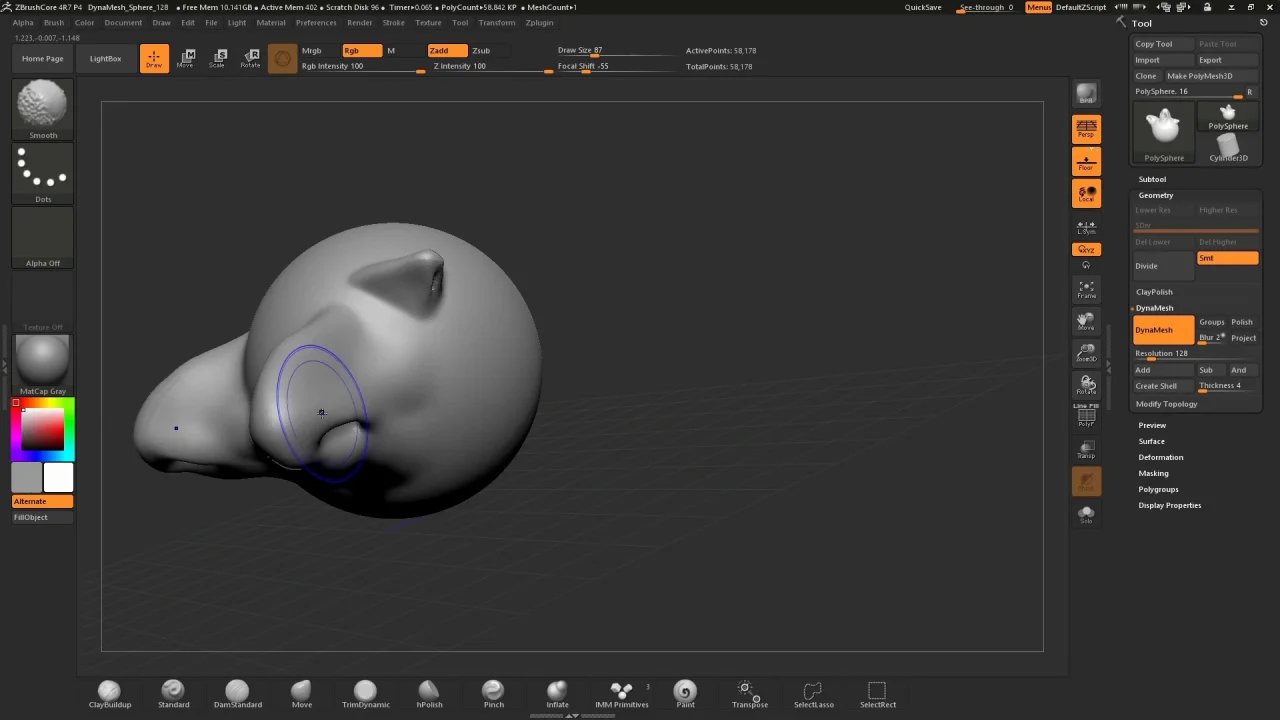Viewport: 1280px width, 720px height.
Task: Switch to Rotate mode in top shelf
Action: point(250,58)
